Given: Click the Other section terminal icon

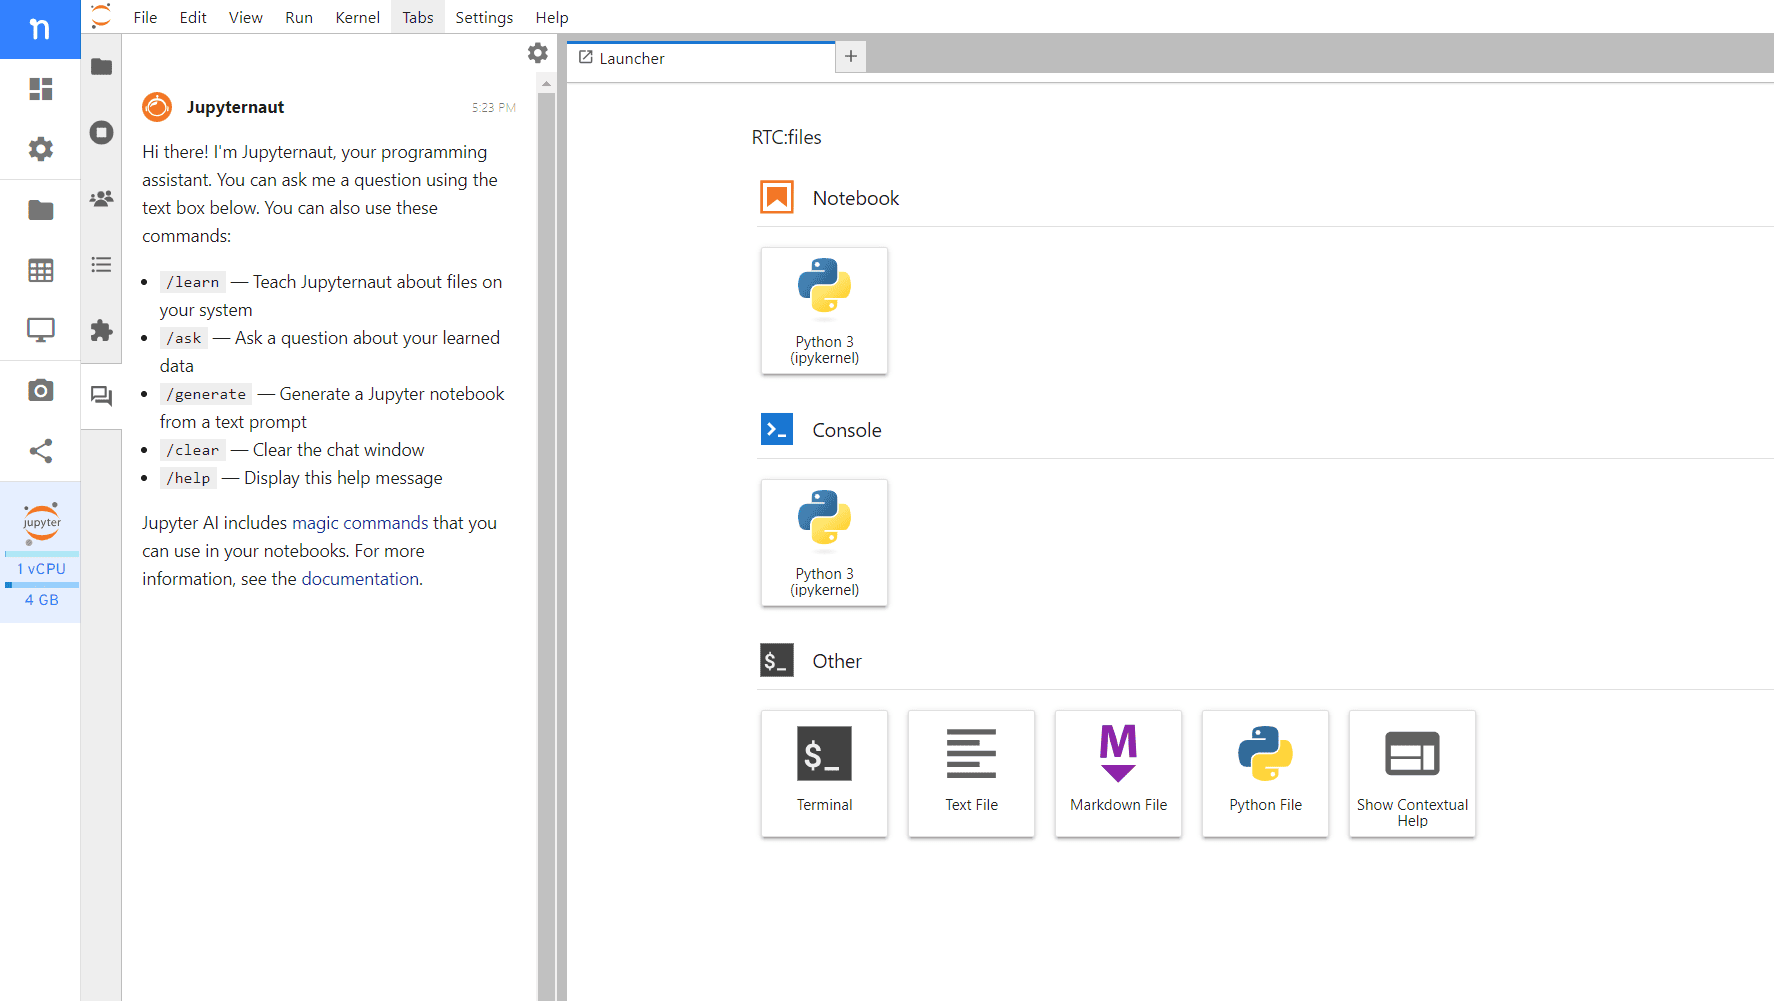Looking at the screenshot, I should [x=777, y=660].
